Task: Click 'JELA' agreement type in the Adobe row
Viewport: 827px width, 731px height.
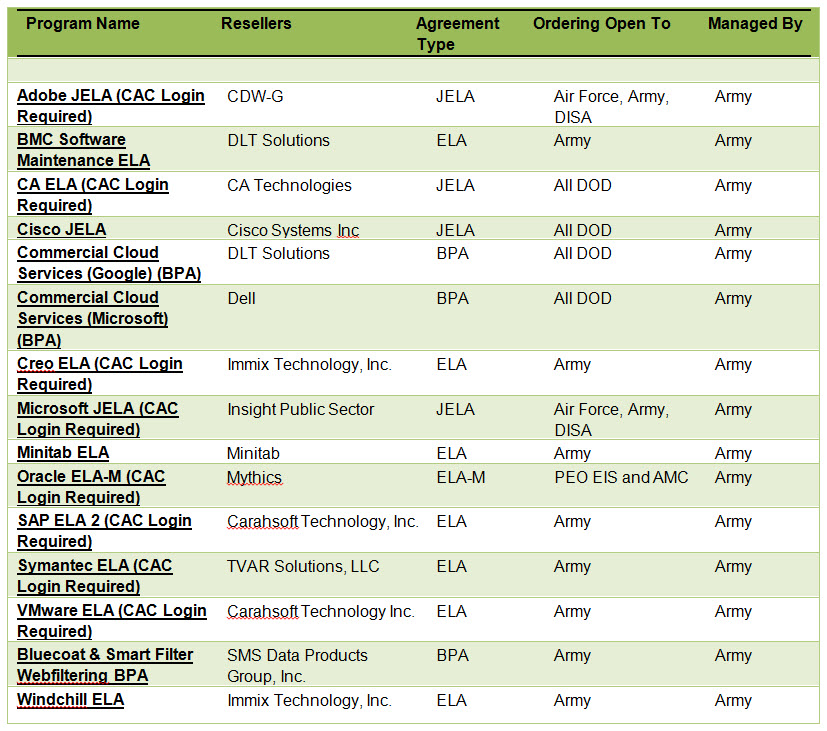Action: tap(455, 97)
